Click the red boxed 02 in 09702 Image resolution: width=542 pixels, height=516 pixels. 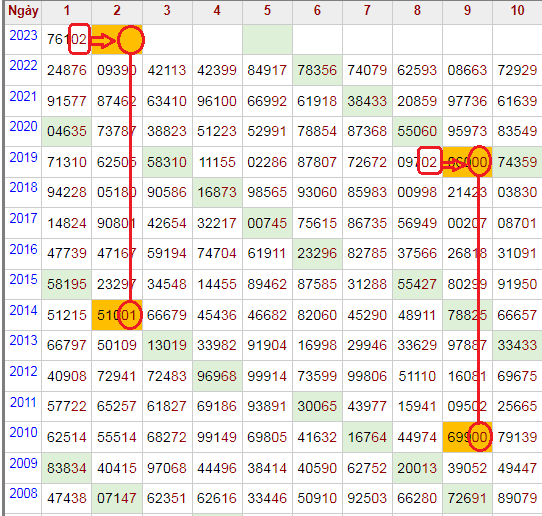429,161
